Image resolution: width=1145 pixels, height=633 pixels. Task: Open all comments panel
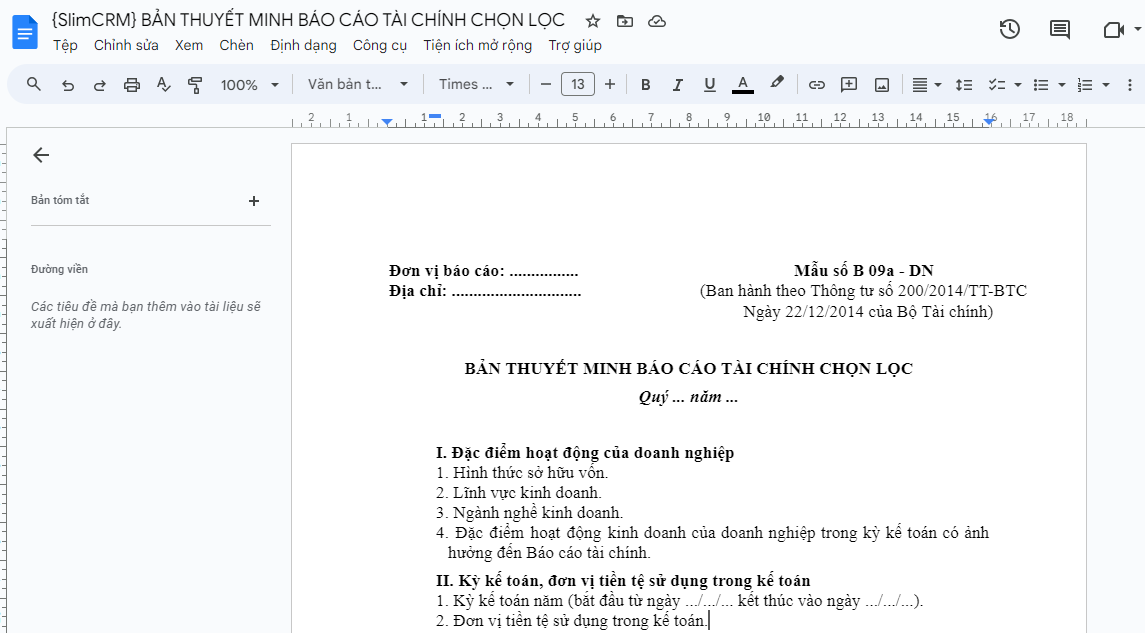1059,30
